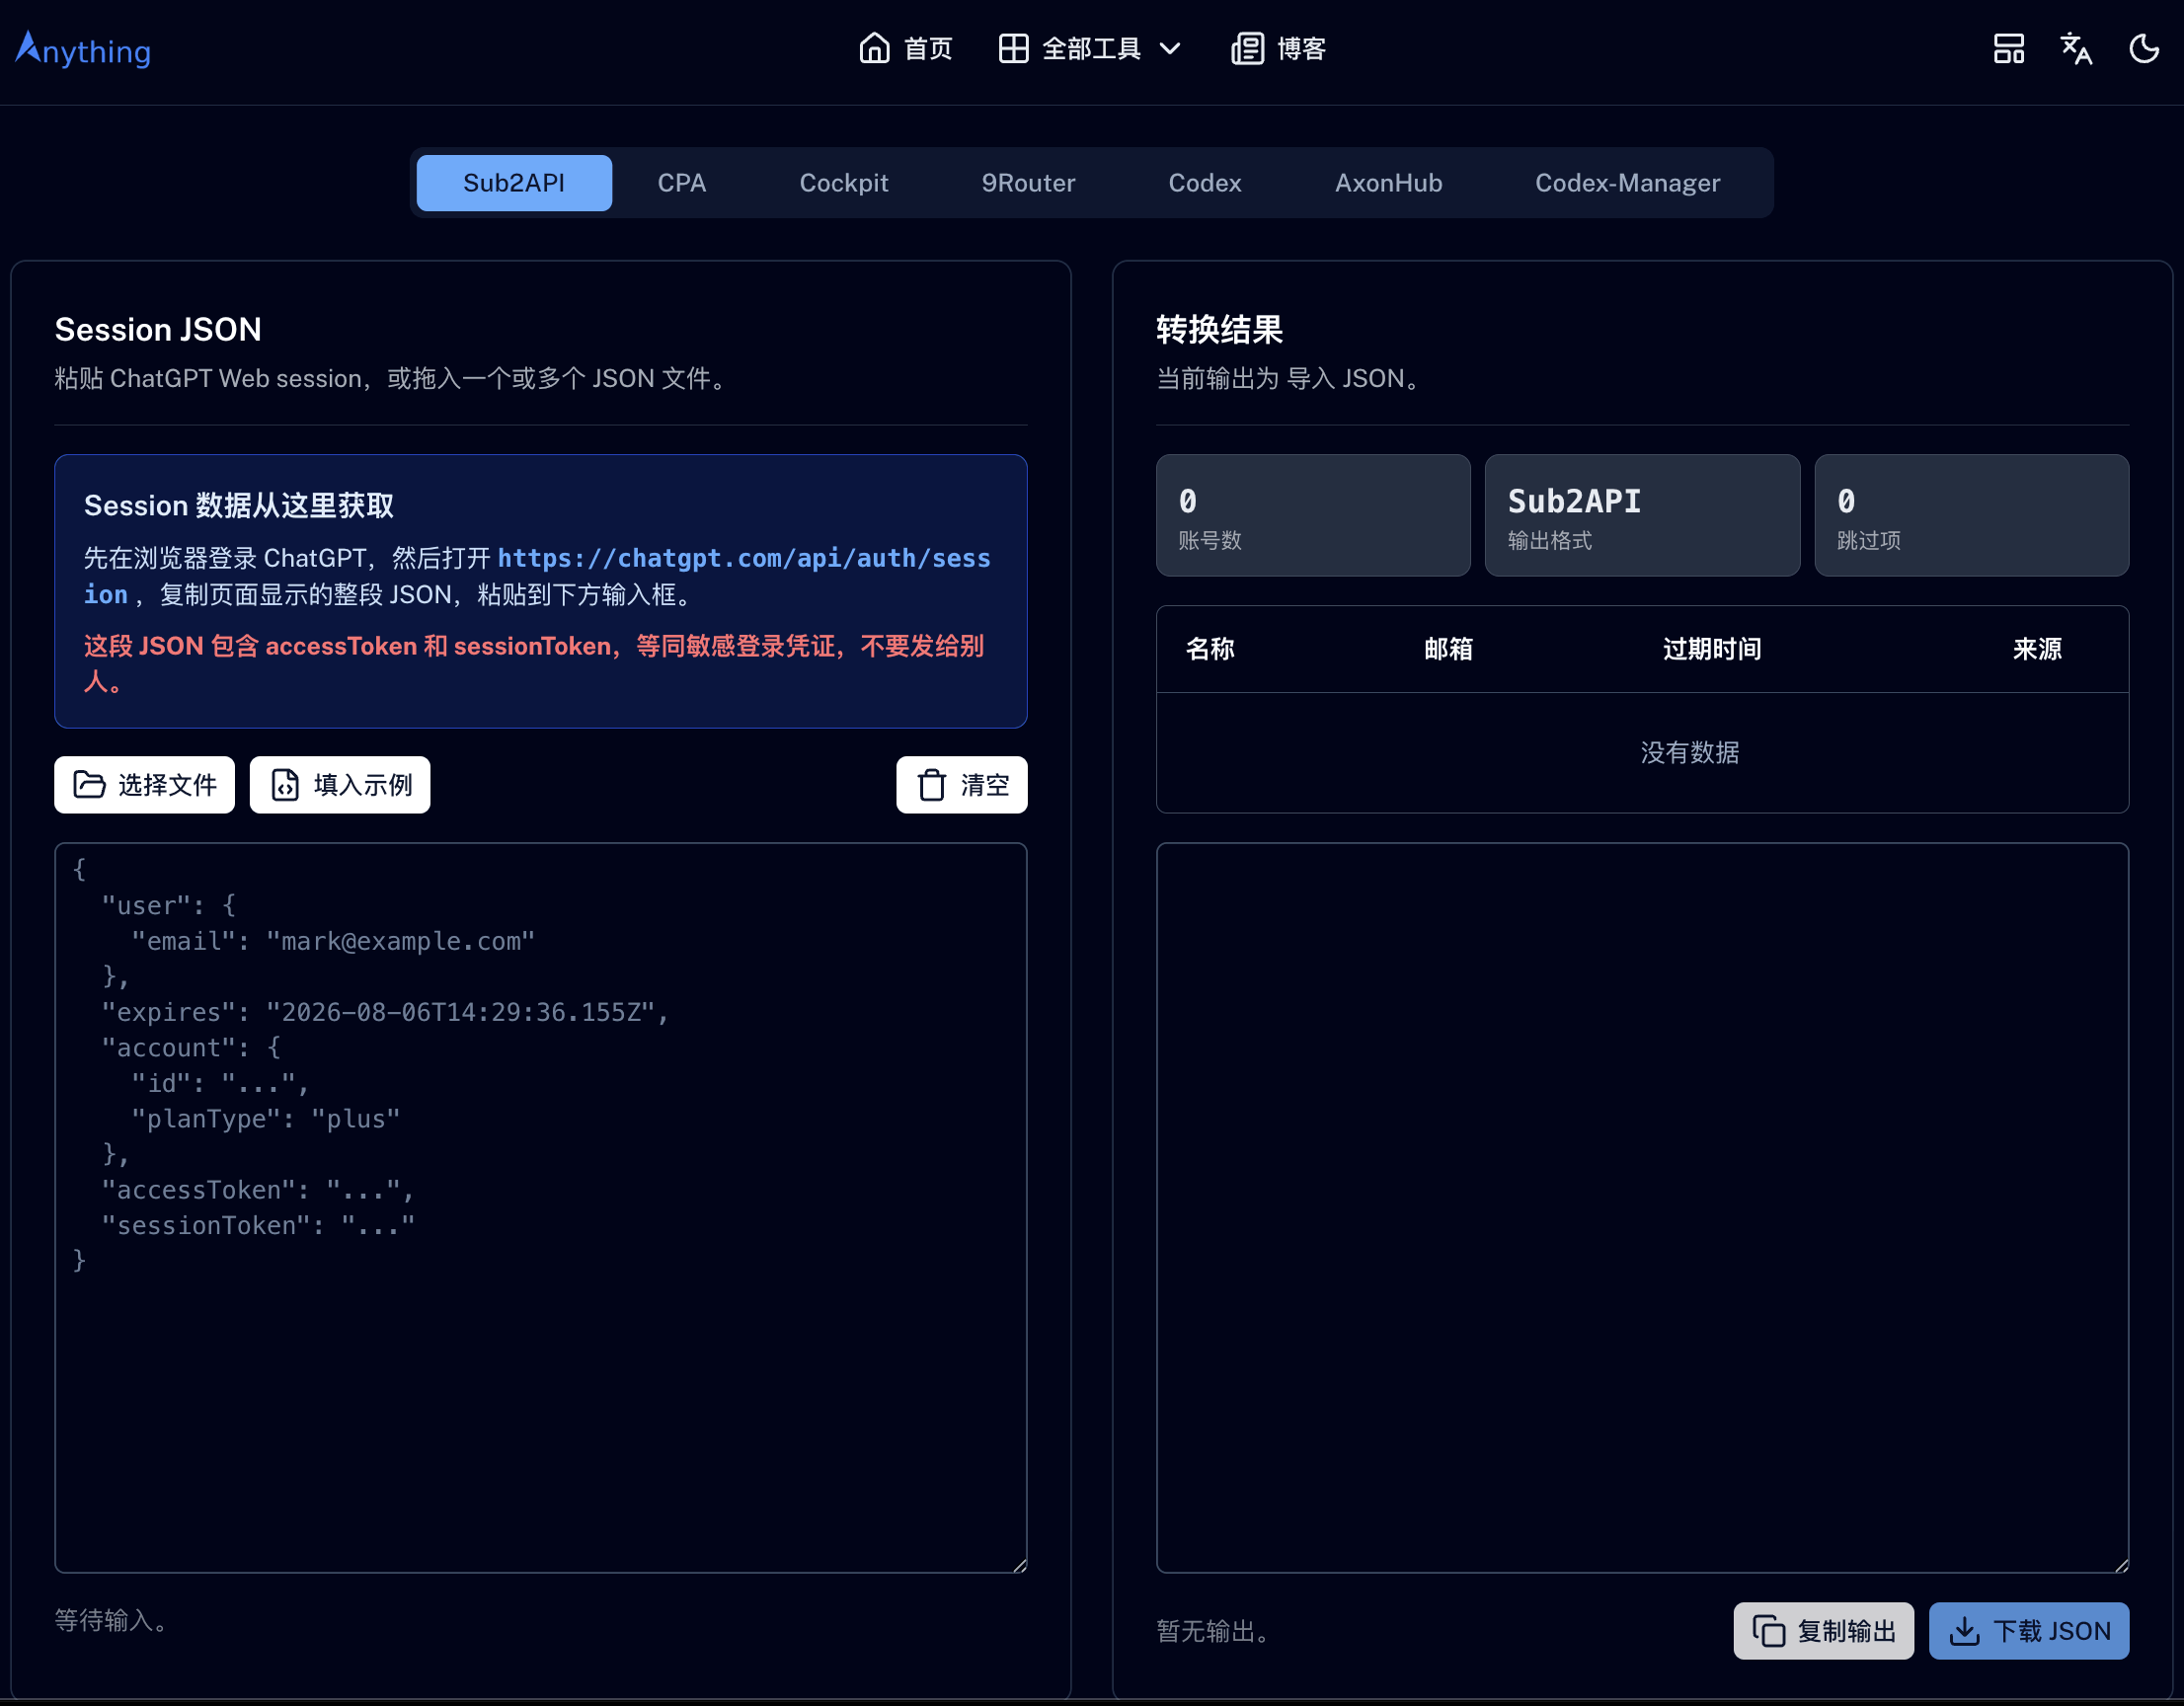Open the 博客 newspaper icon
The image size is (2184, 1706).
click(x=1247, y=48)
